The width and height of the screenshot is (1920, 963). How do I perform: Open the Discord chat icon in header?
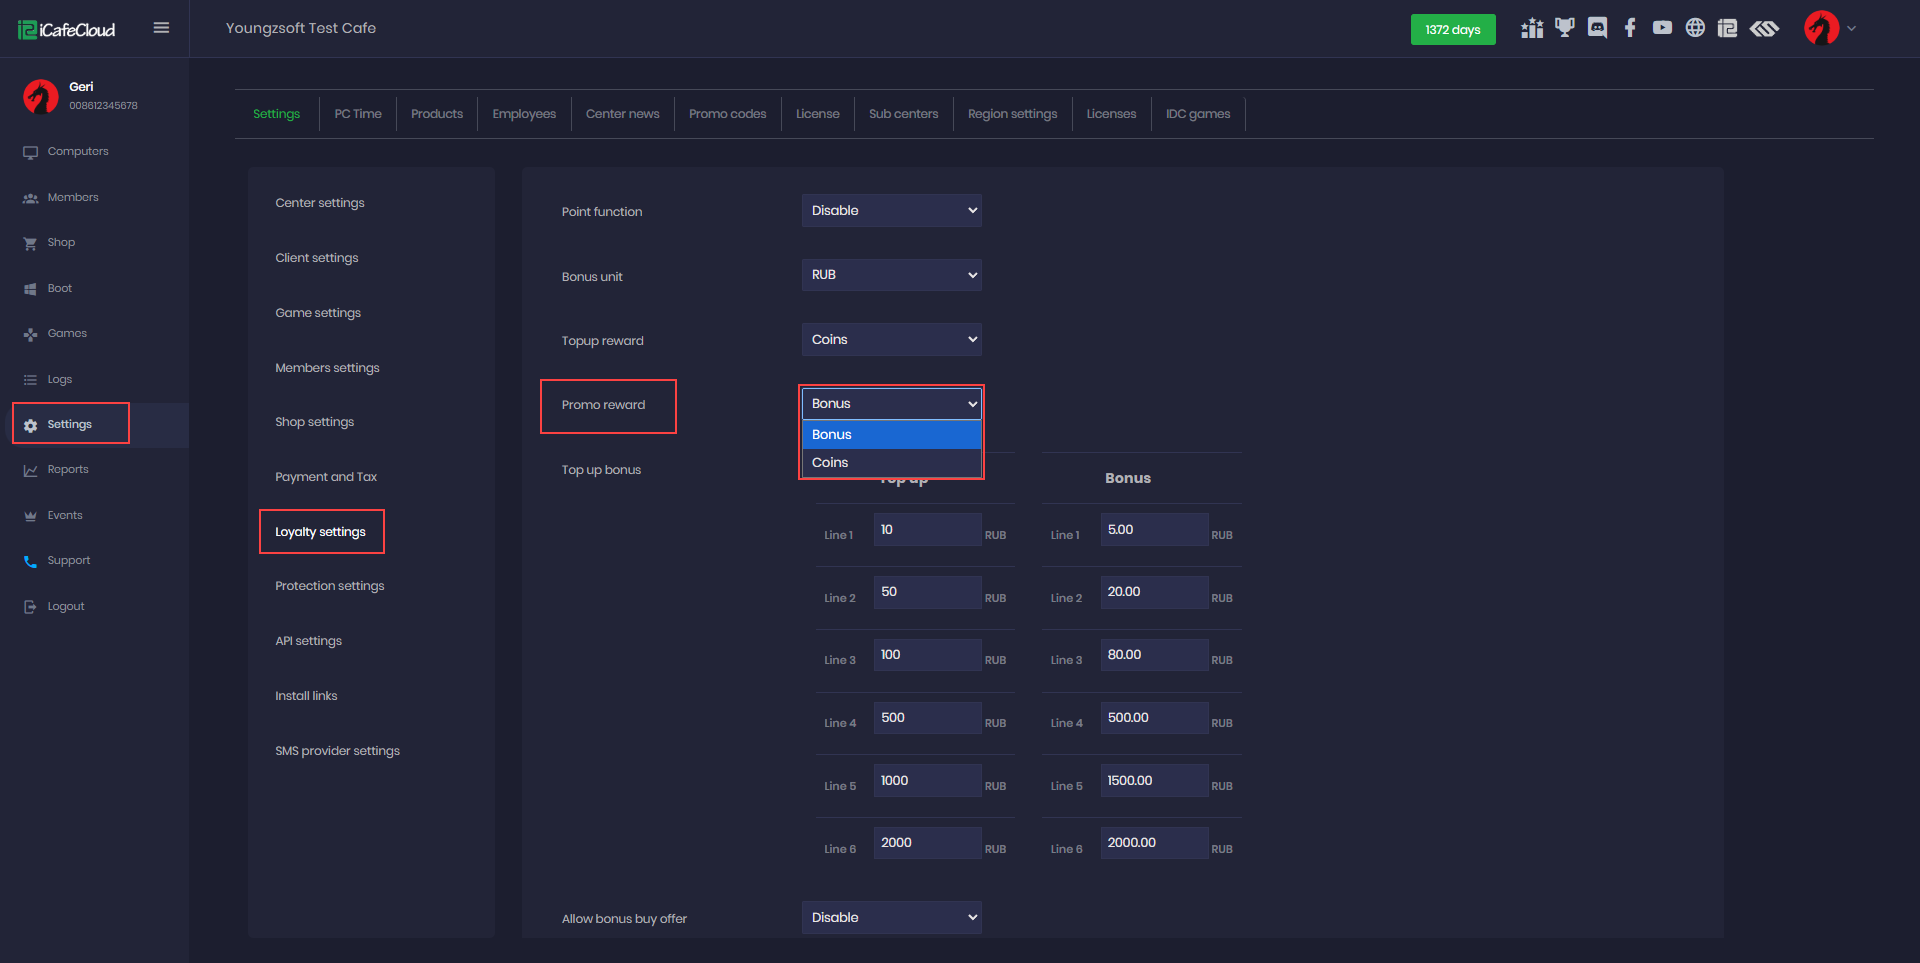[x=1597, y=28]
